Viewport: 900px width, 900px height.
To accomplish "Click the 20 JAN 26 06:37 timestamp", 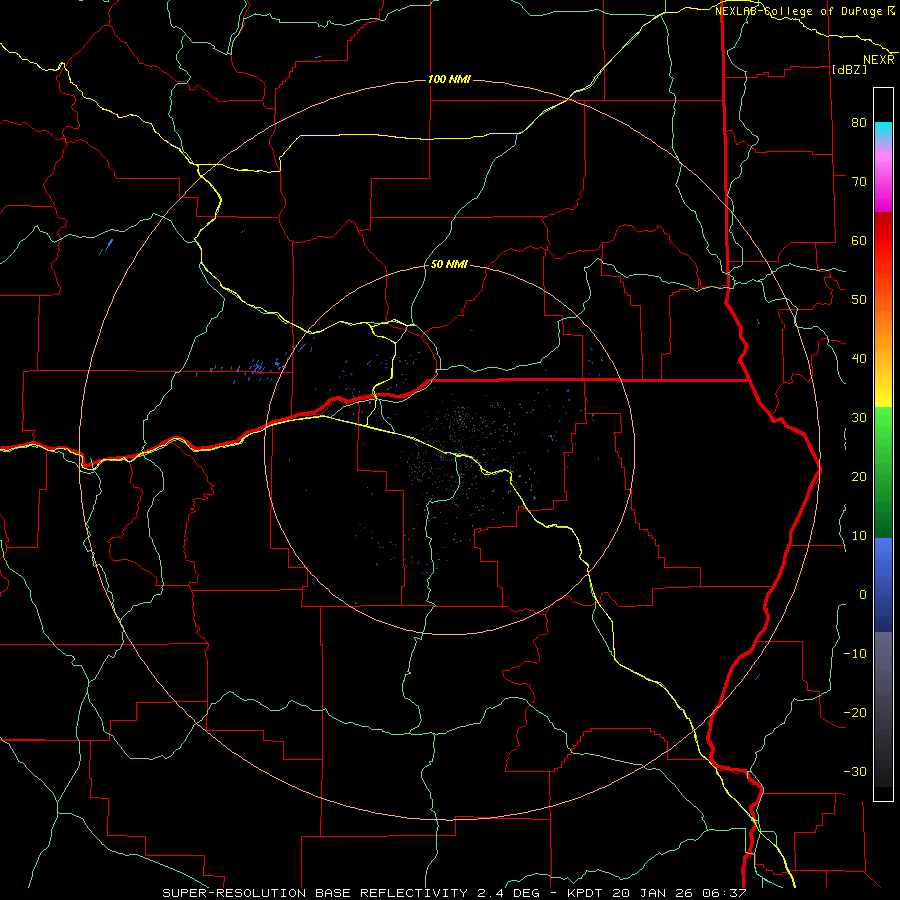I will pyautogui.click(x=680, y=893).
